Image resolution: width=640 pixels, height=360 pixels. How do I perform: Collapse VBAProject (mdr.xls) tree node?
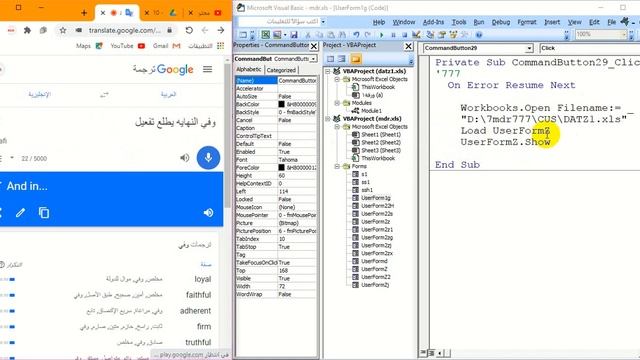point(328,118)
